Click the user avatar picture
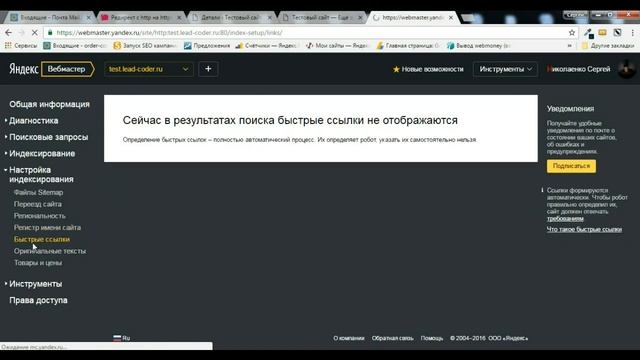Screen dimensions: 640x360 click(x=626, y=69)
